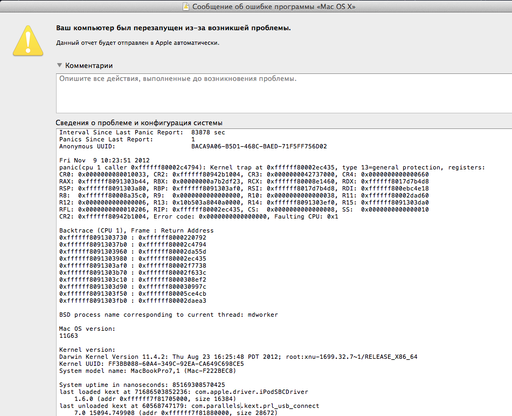Click the Kernel UUID line in report
The image size is (512, 416).
[151, 364]
